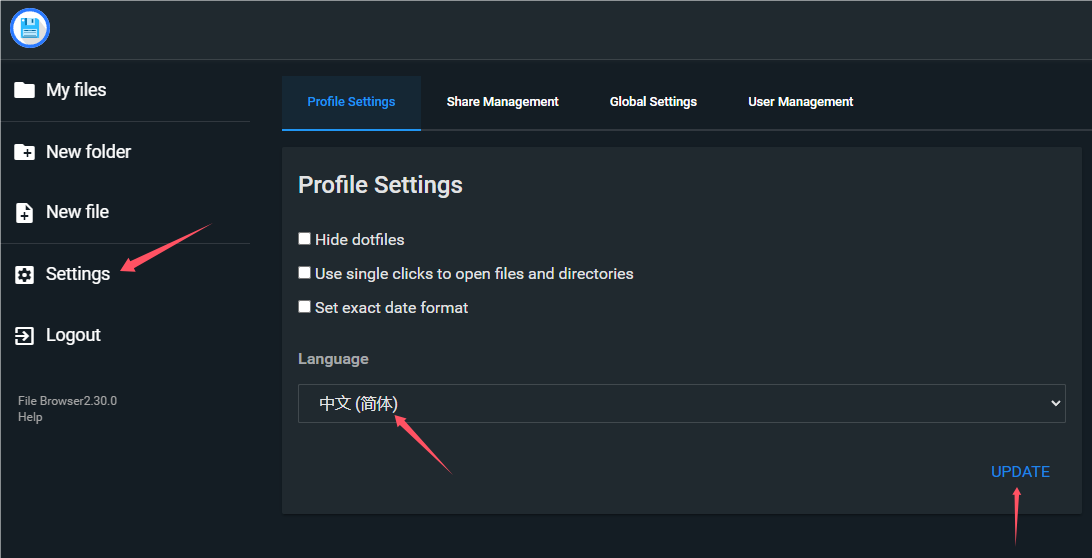Select the Profile Settings tab
The height and width of the screenshot is (558, 1092).
[x=351, y=102]
